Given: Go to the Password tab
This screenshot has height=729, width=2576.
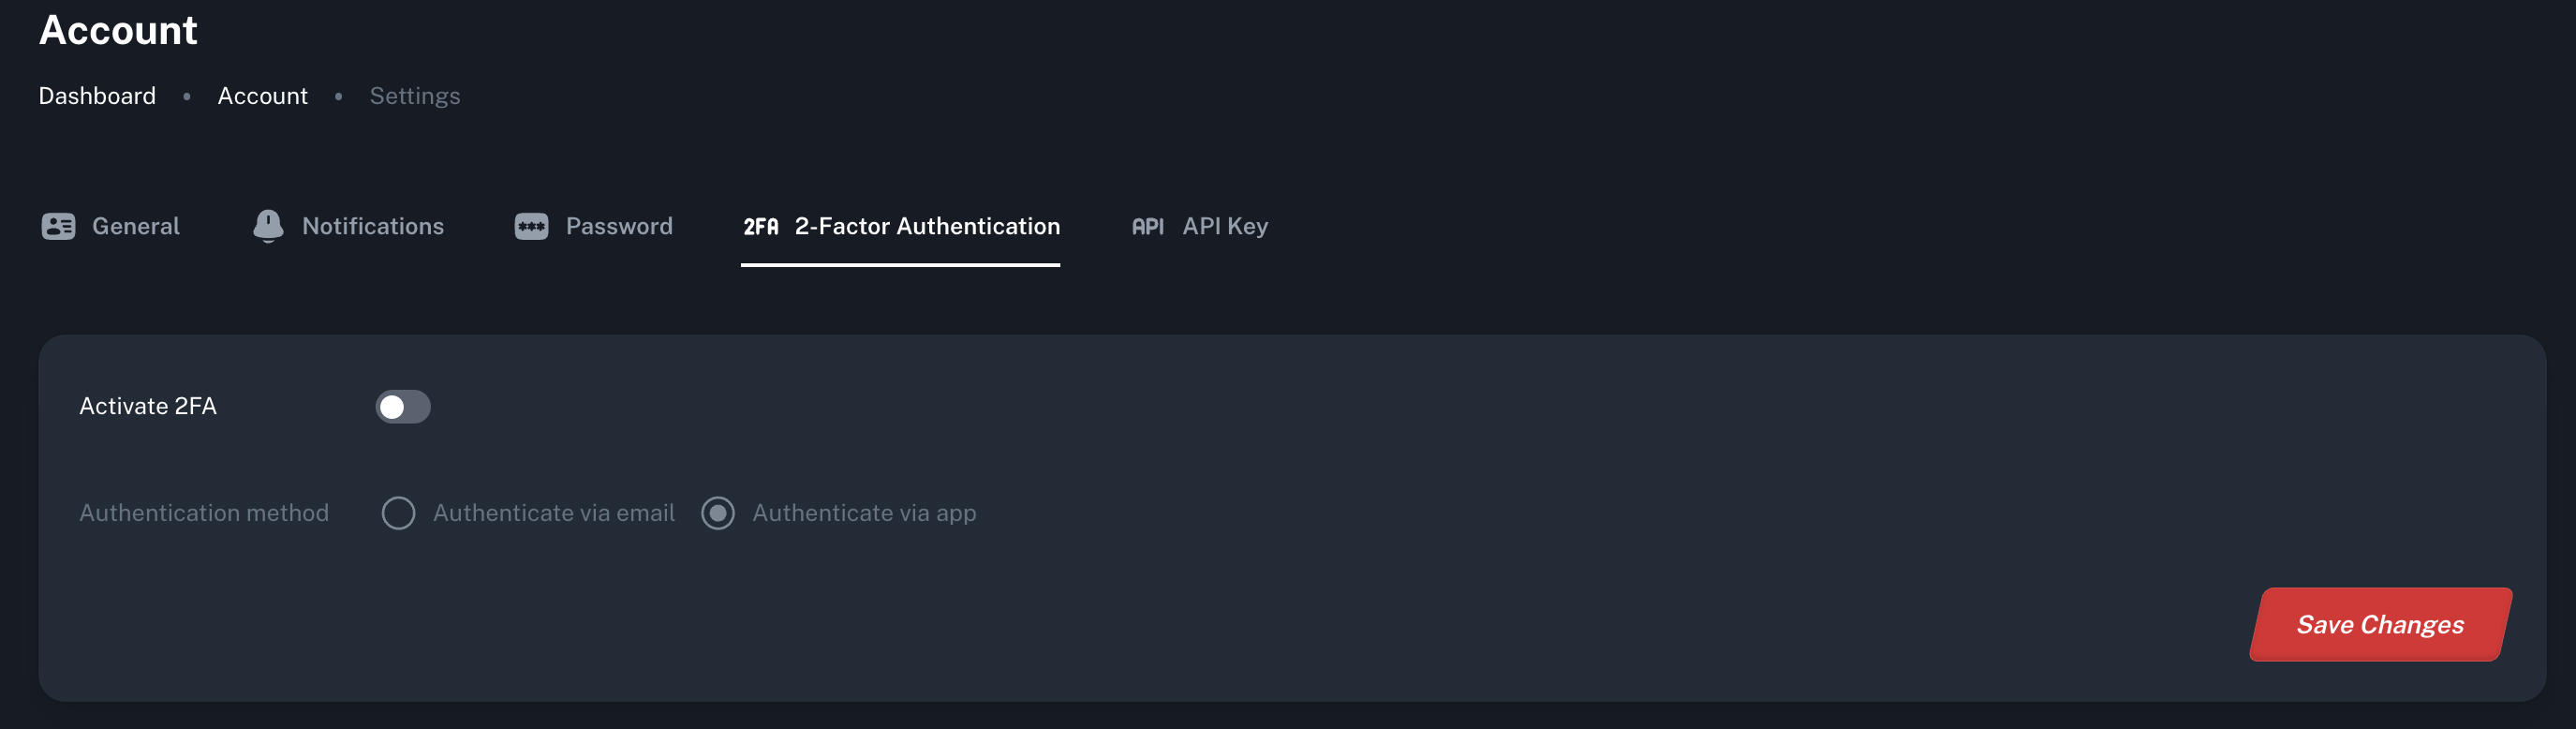Looking at the screenshot, I should (x=618, y=227).
